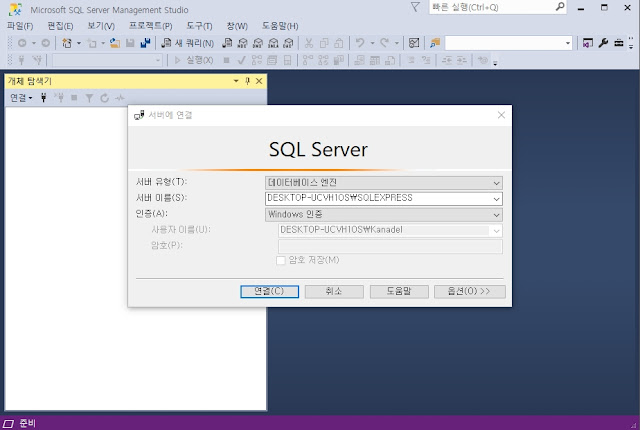Open the Activity Monitor icon
The width and height of the screenshot is (640, 430).
(x=413, y=43)
